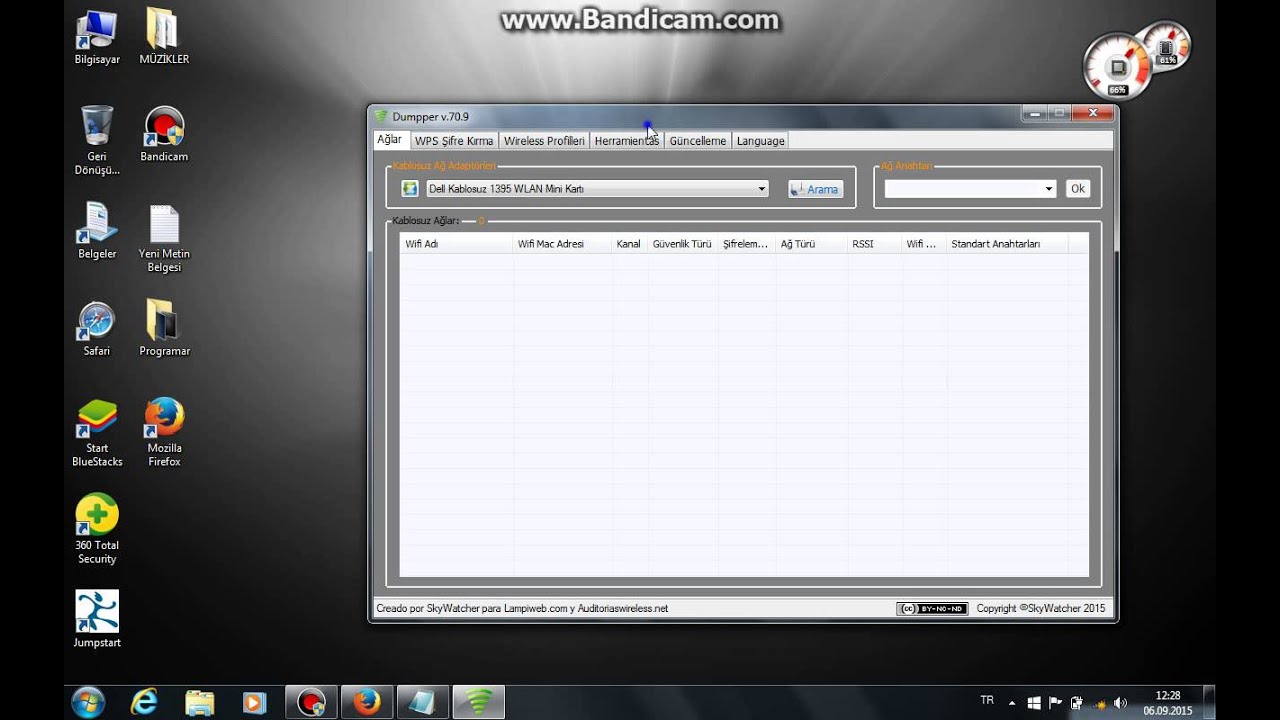Select the Bandicam desktop shortcut
The height and width of the screenshot is (720, 1280).
pyautogui.click(x=164, y=134)
